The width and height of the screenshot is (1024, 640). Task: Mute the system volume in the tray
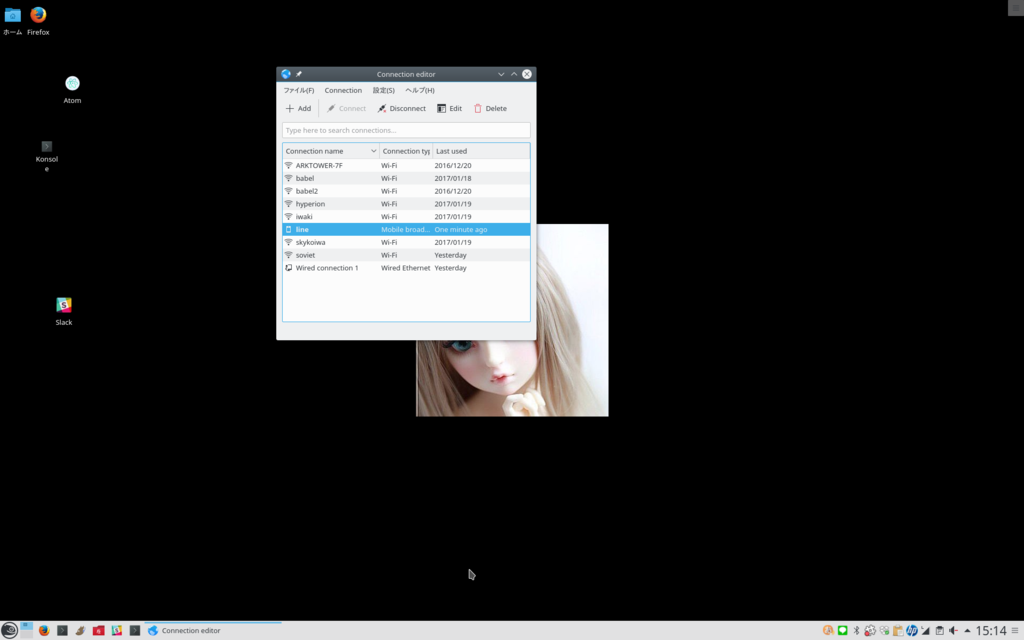(x=953, y=630)
